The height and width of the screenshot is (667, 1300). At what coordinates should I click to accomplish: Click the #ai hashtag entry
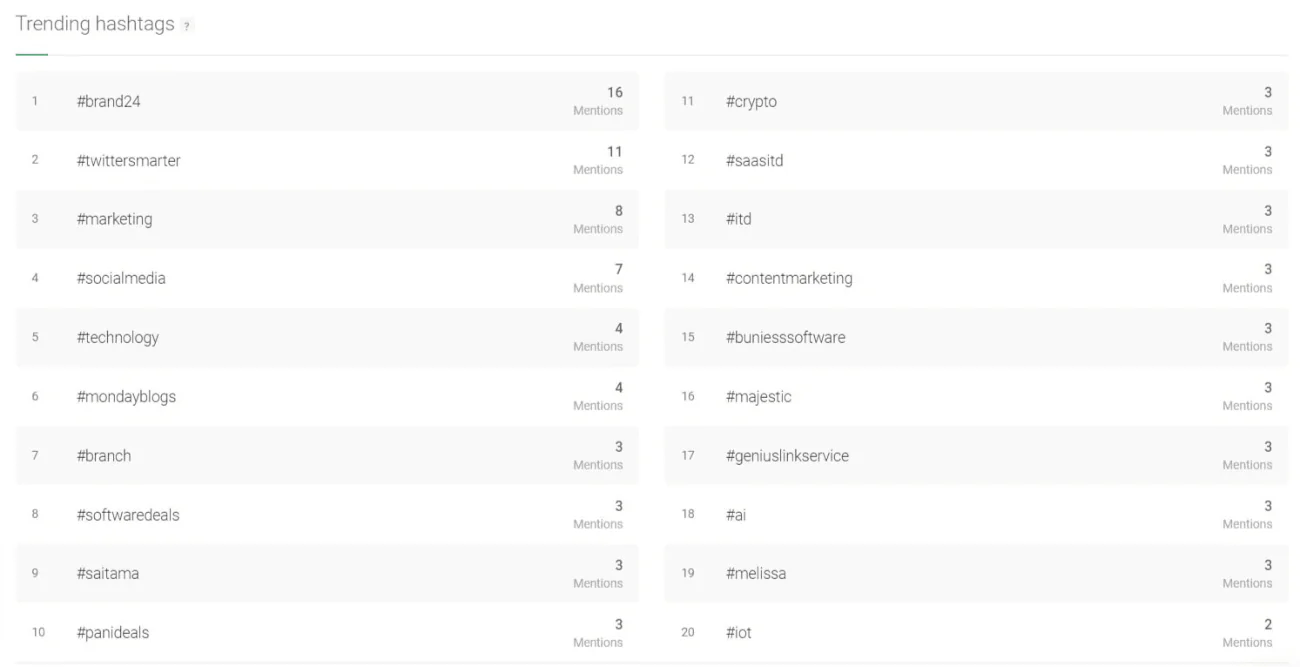[x=739, y=514]
